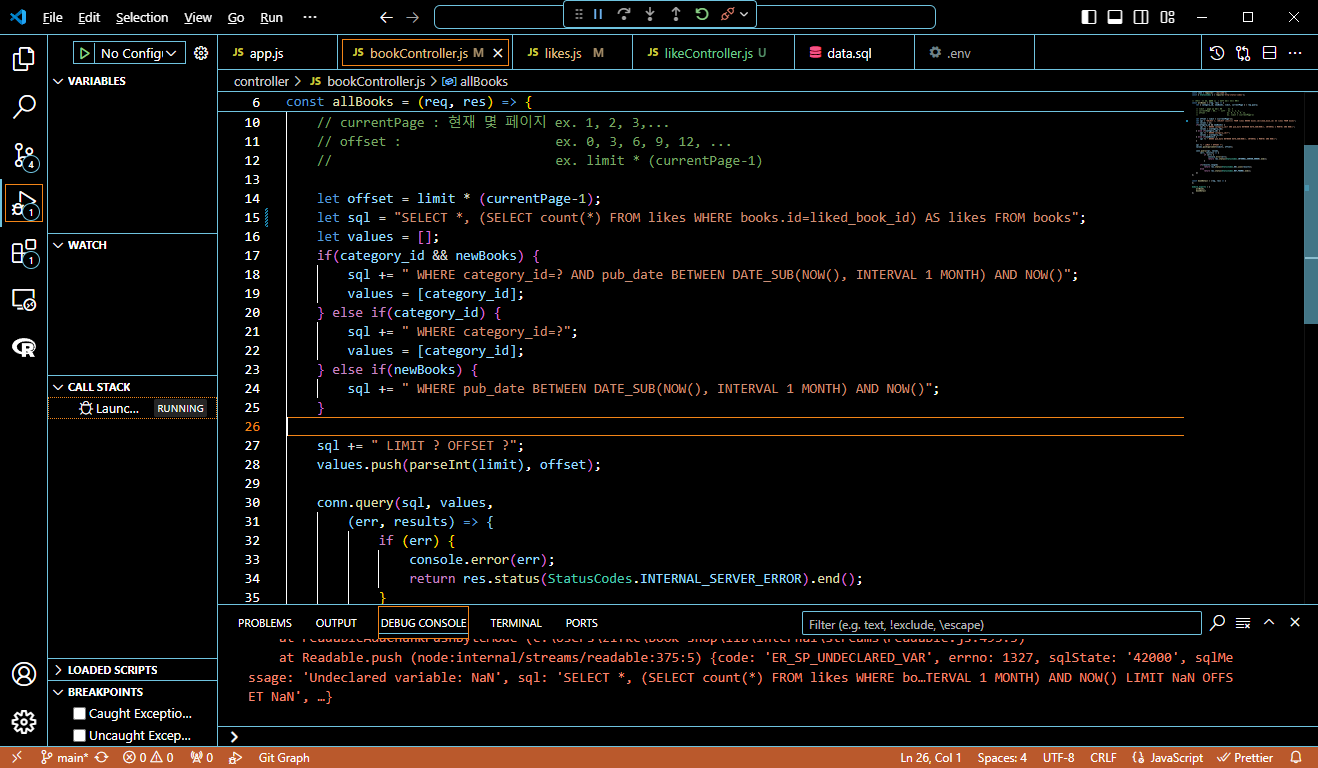Open the Explorer view in activity bar
The height and width of the screenshot is (768, 1318).
pyautogui.click(x=24, y=58)
